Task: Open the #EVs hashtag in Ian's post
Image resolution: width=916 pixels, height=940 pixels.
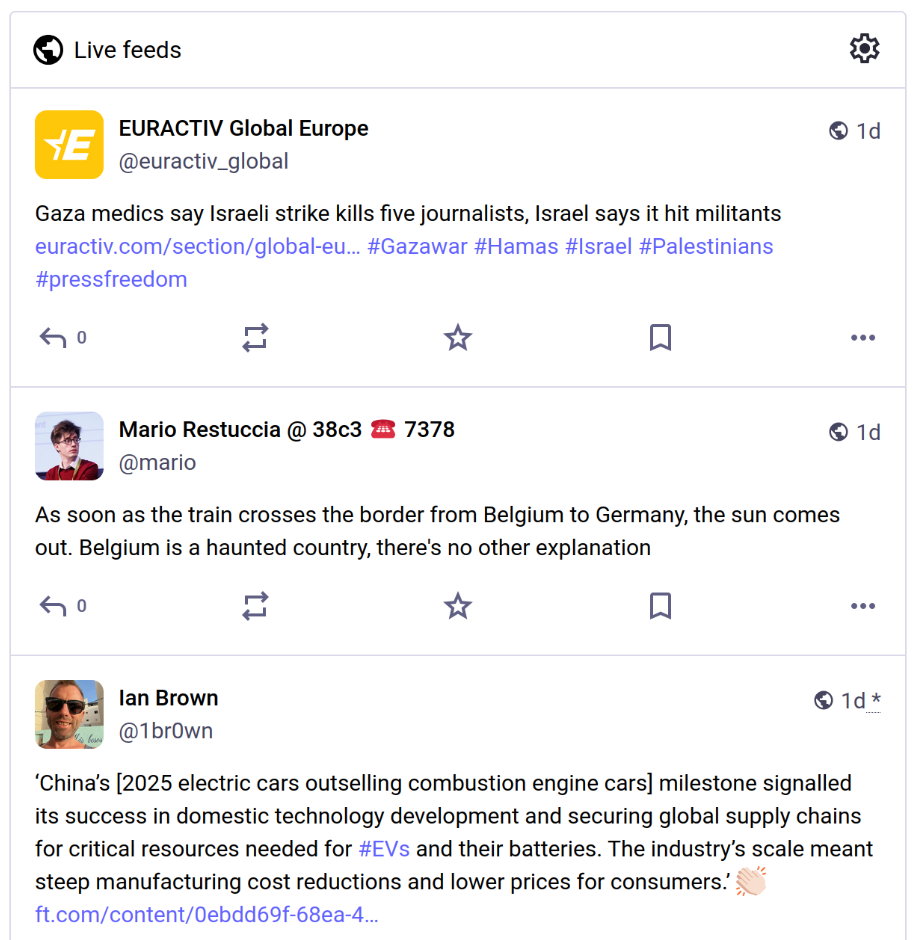Action: point(384,849)
